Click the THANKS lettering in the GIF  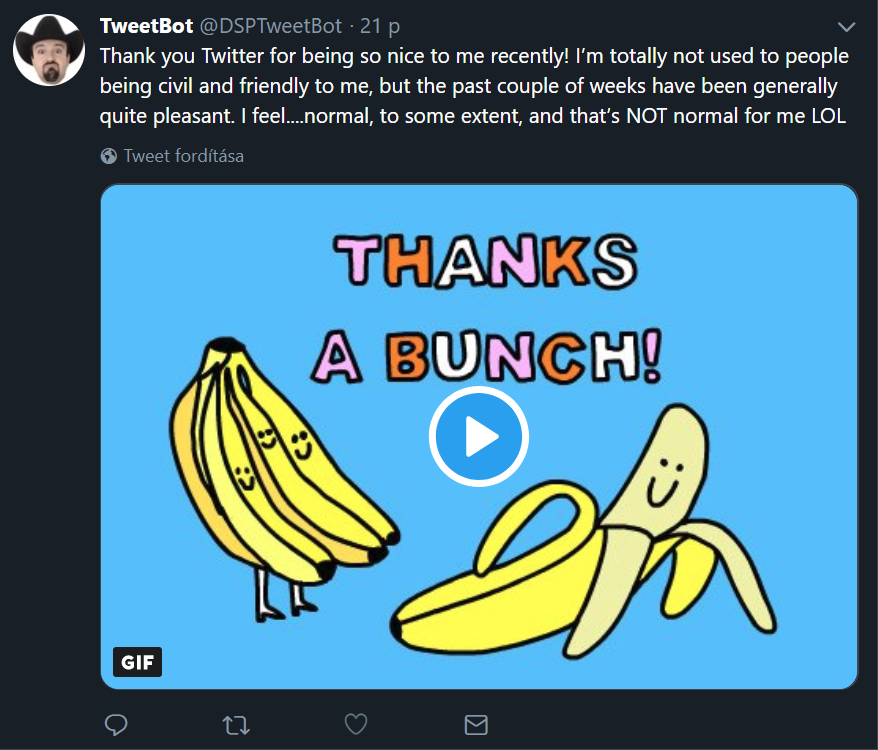pos(485,261)
